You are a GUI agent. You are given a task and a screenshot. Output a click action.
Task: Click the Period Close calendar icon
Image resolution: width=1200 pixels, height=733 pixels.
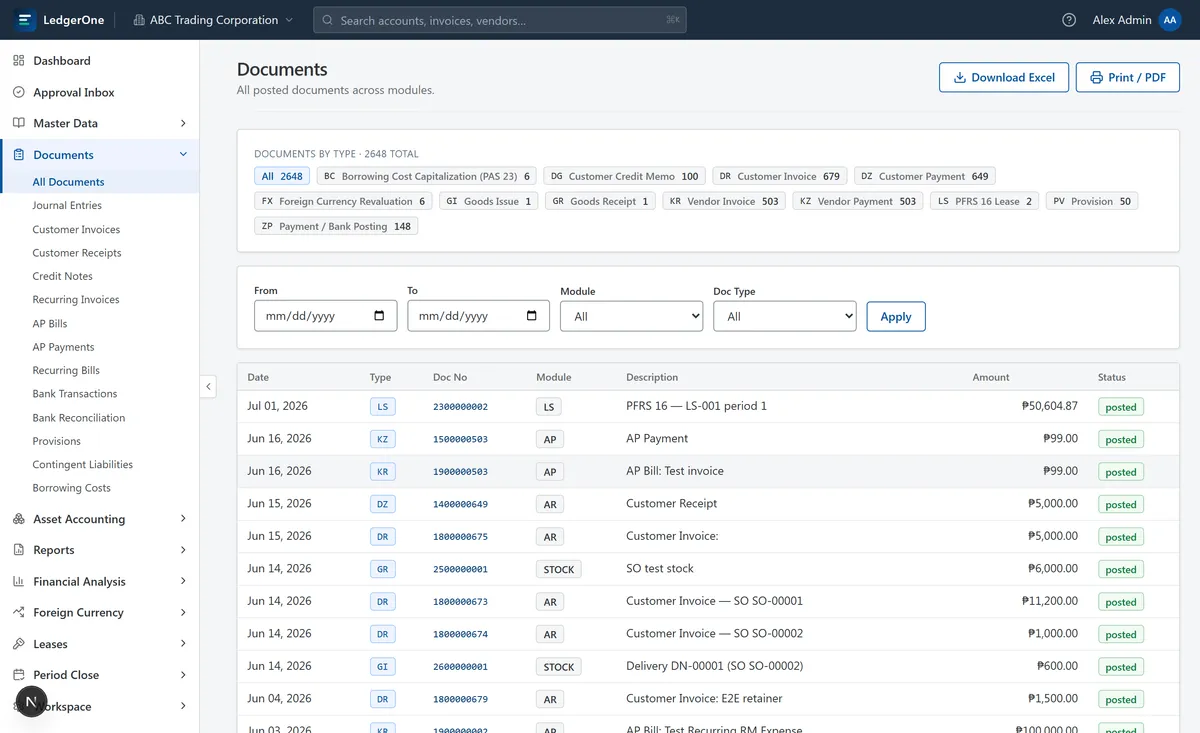pos(18,675)
